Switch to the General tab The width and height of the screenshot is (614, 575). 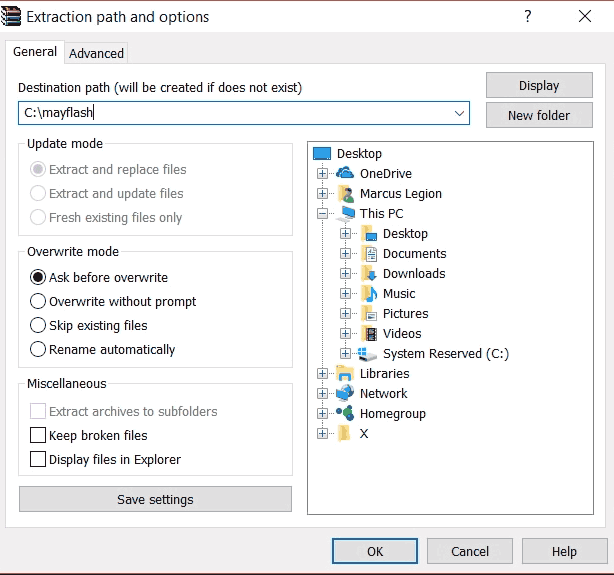point(35,52)
